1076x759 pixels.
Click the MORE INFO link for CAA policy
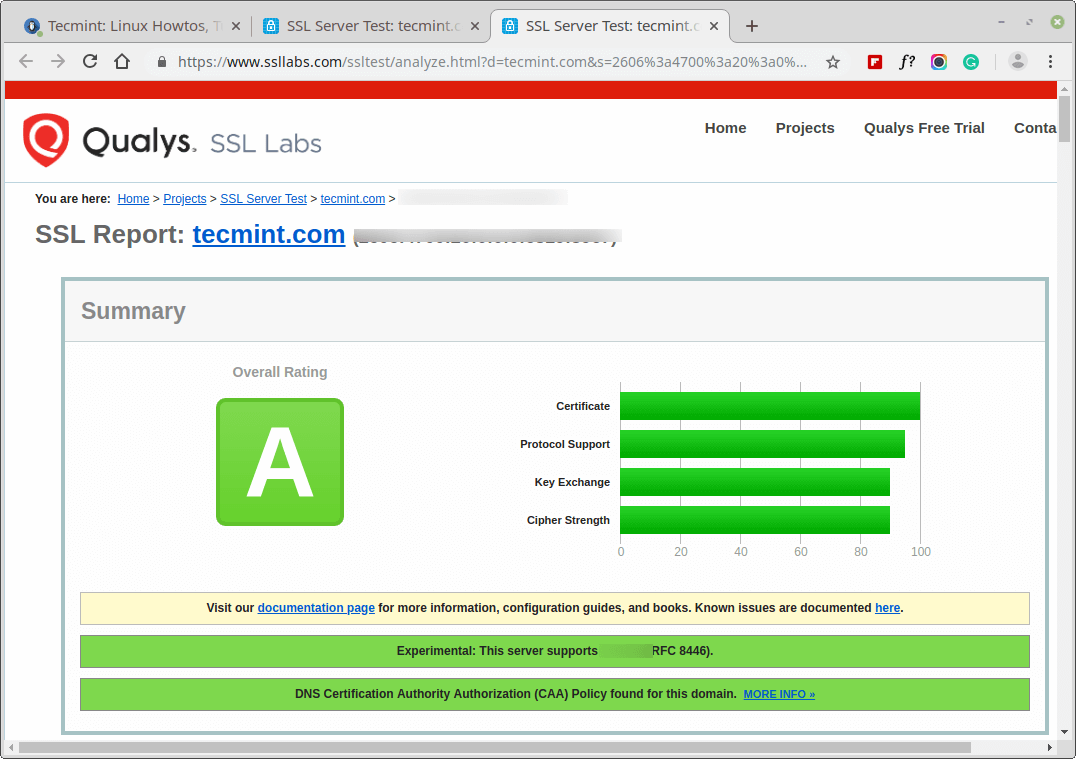coord(779,694)
